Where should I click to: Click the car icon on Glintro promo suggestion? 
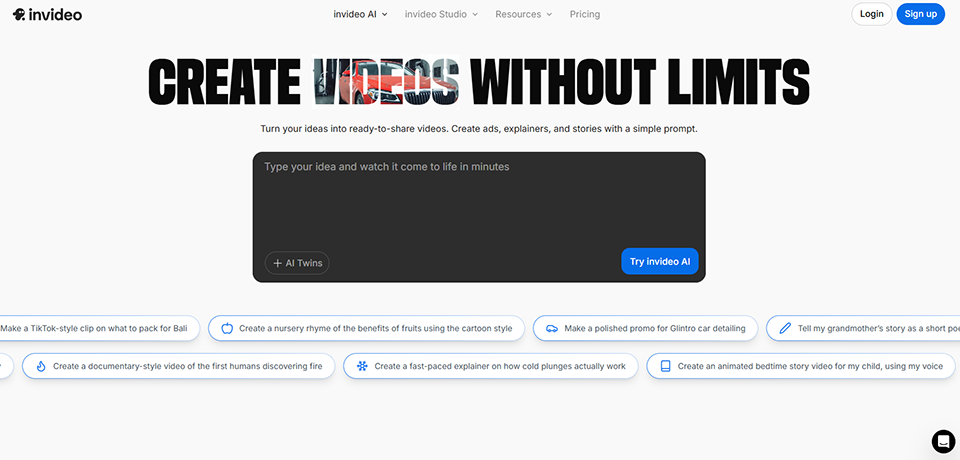tap(552, 328)
